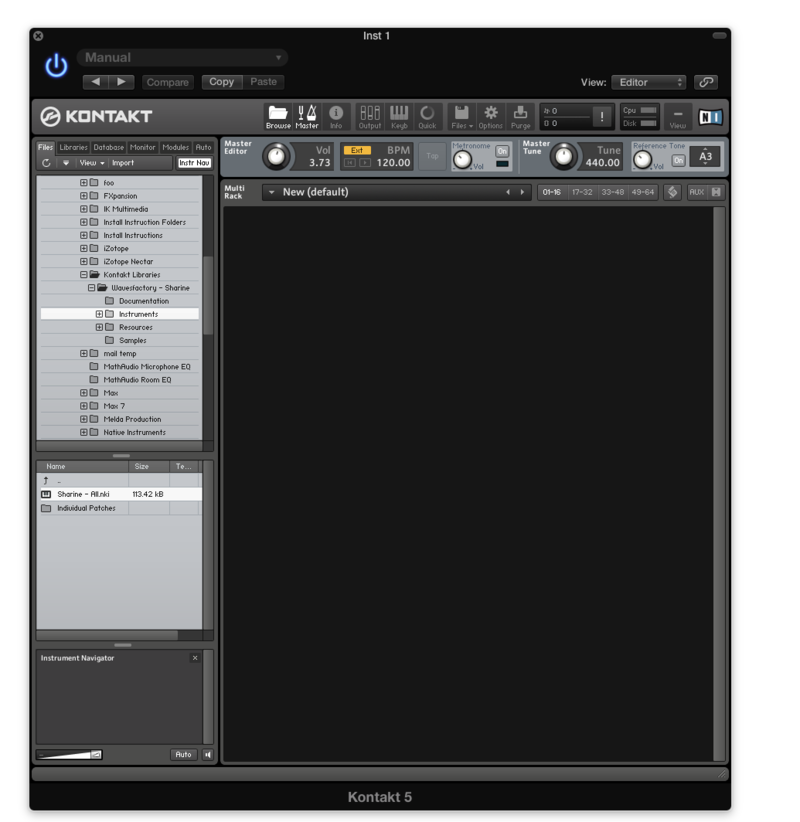The height and width of the screenshot is (822, 800).
Task: Expand the Instruments folder node
Action: (99, 314)
